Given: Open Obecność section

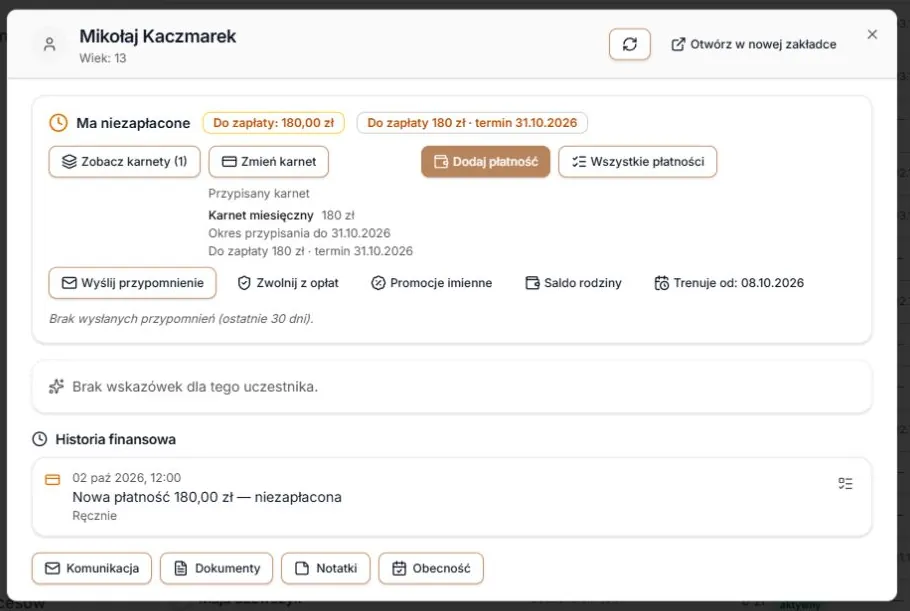Looking at the screenshot, I should tap(431, 568).
